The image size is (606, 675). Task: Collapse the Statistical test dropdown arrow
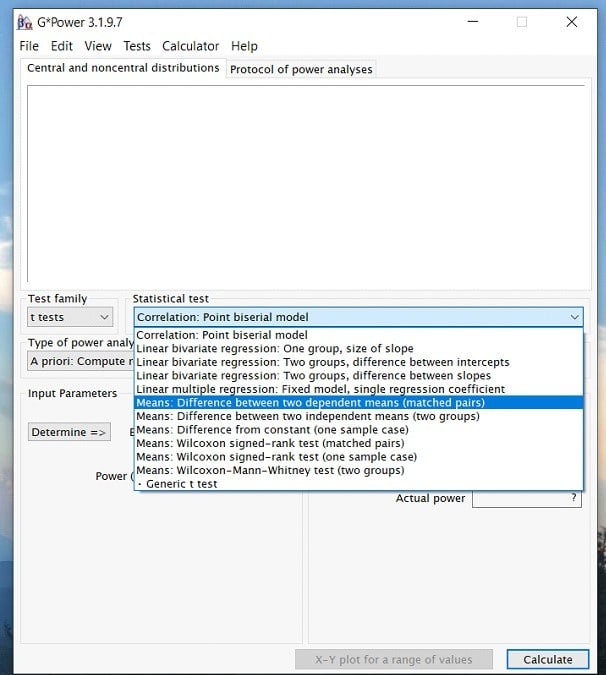pyautogui.click(x=574, y=317)
